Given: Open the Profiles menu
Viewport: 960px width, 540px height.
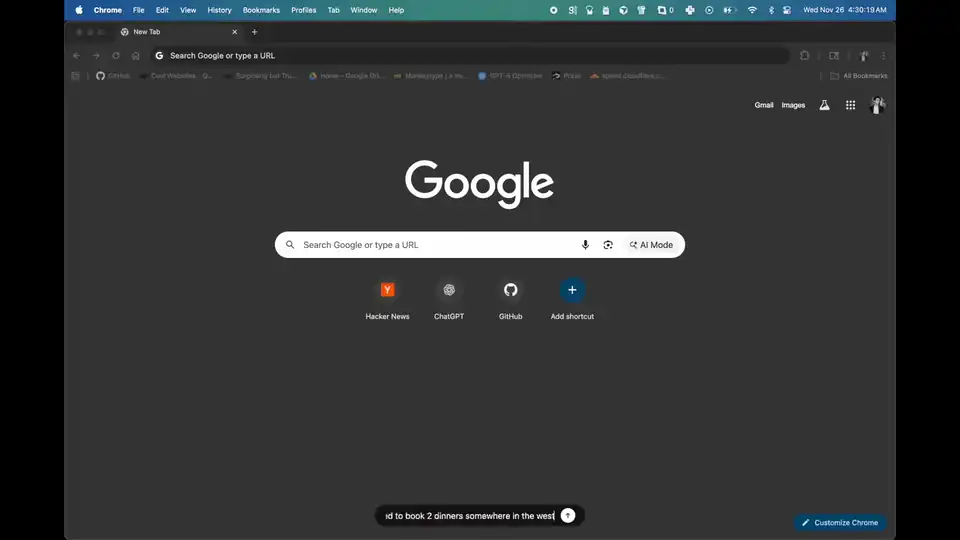Looking at the screenshot, I should tap(304, 10).
